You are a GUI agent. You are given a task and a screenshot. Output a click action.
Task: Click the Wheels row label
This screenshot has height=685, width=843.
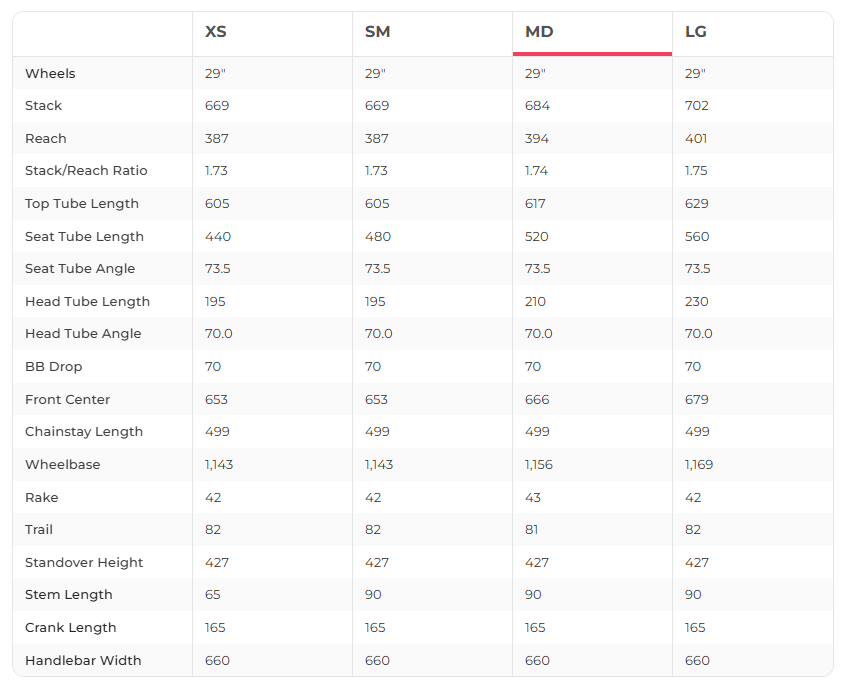pos(50,73)
